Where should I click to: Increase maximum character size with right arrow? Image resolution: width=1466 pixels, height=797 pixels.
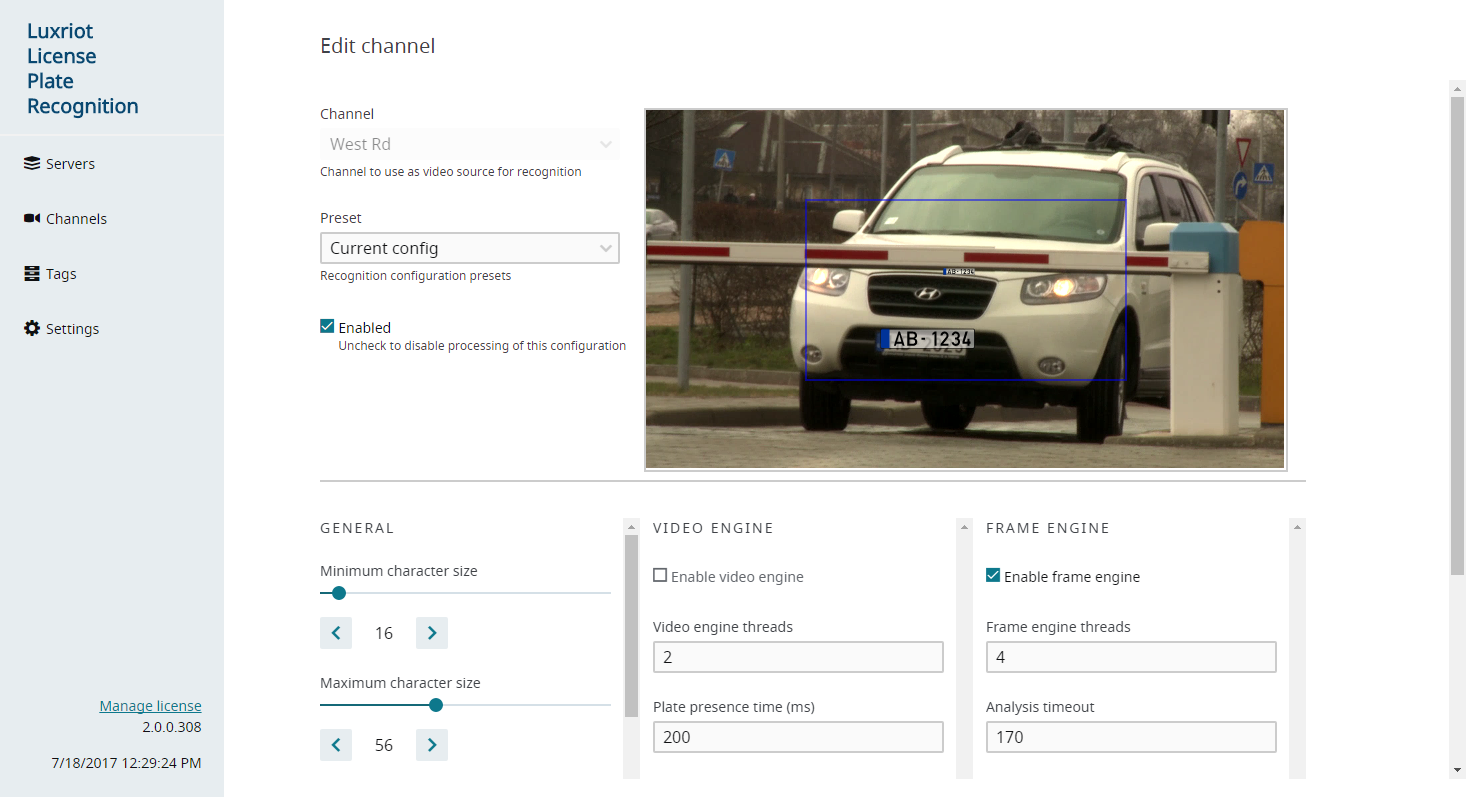pos(432,745)
